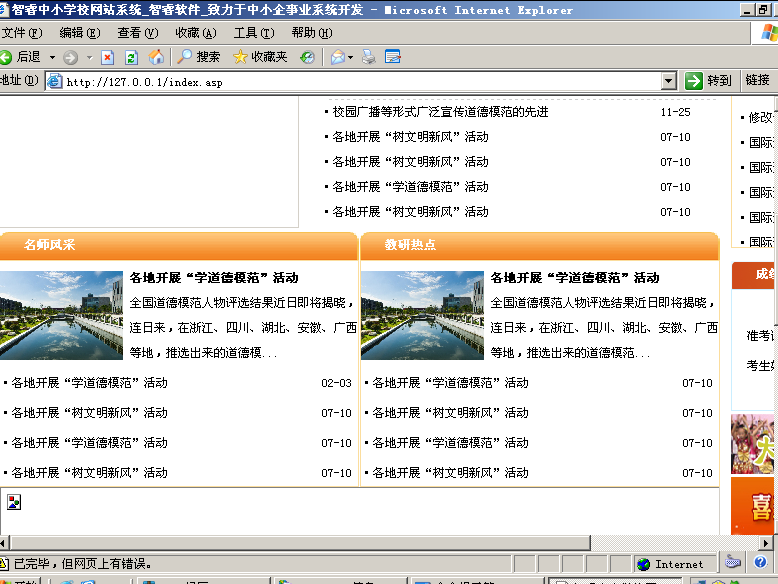Click the 考生 label in the score panel
The width and height of the screenshot is (778, 584).
[x=760, y=366]
